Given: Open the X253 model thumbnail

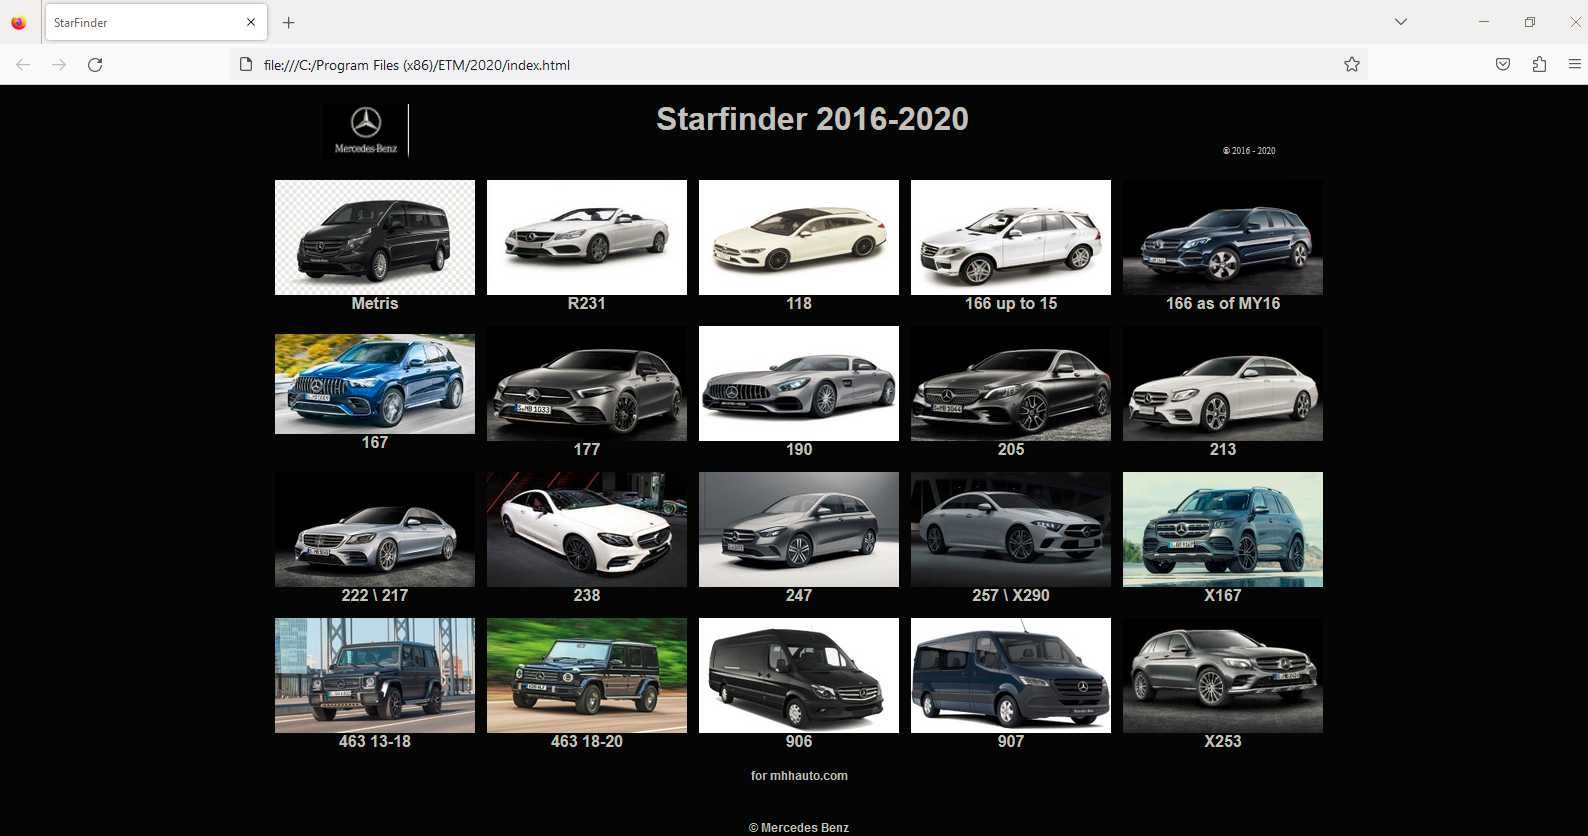Looking at the screenshot, I should pyautogui.click(x=1223, y=675).
